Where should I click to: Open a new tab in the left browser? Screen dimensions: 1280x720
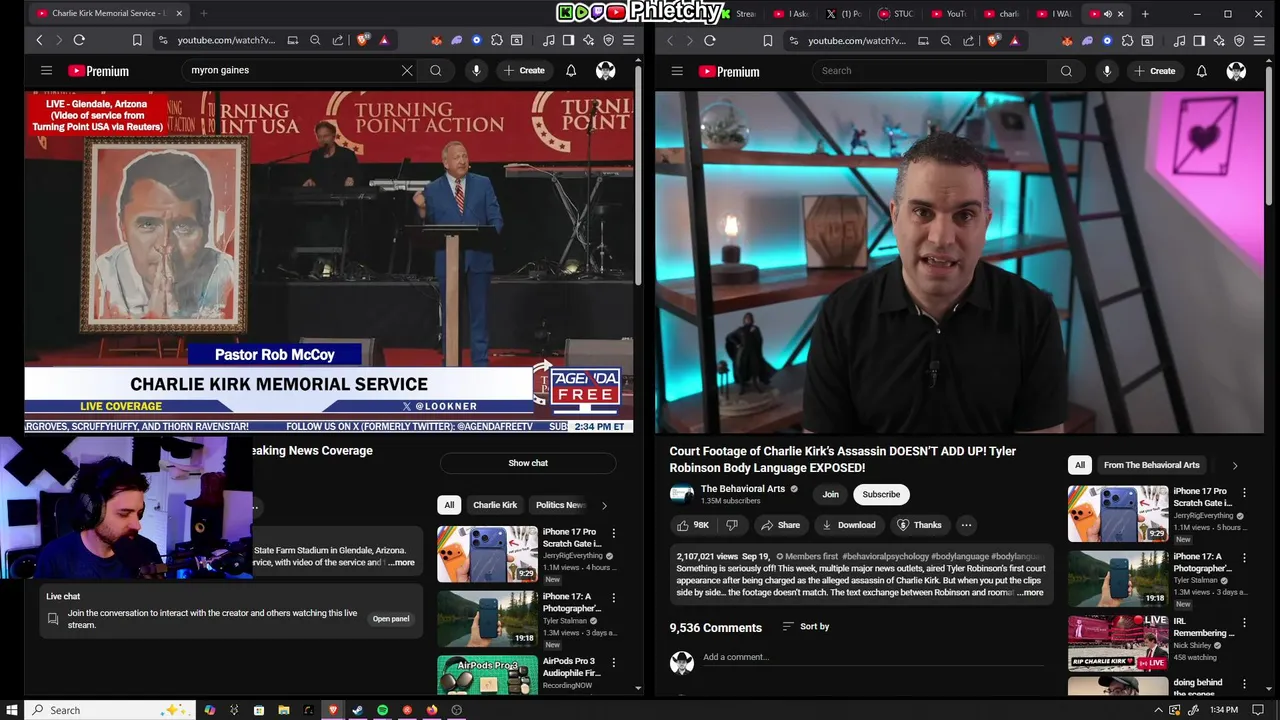click(203, 14)
